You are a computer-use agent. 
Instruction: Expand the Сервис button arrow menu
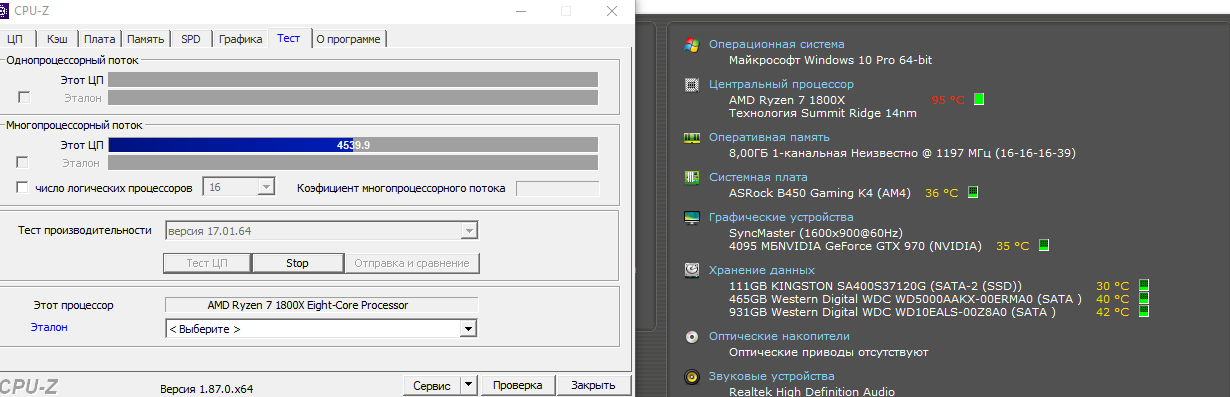pyautogui.click(x=469, y=385)
